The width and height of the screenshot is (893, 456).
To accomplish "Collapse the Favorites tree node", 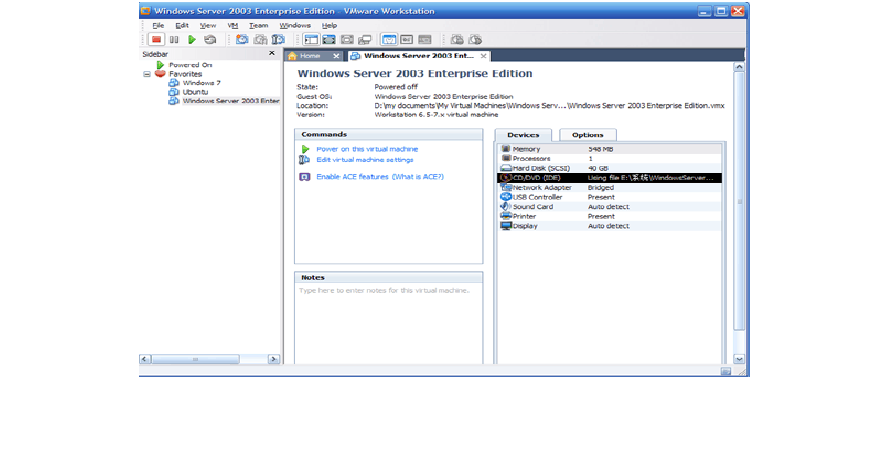I will pos(147,74).
